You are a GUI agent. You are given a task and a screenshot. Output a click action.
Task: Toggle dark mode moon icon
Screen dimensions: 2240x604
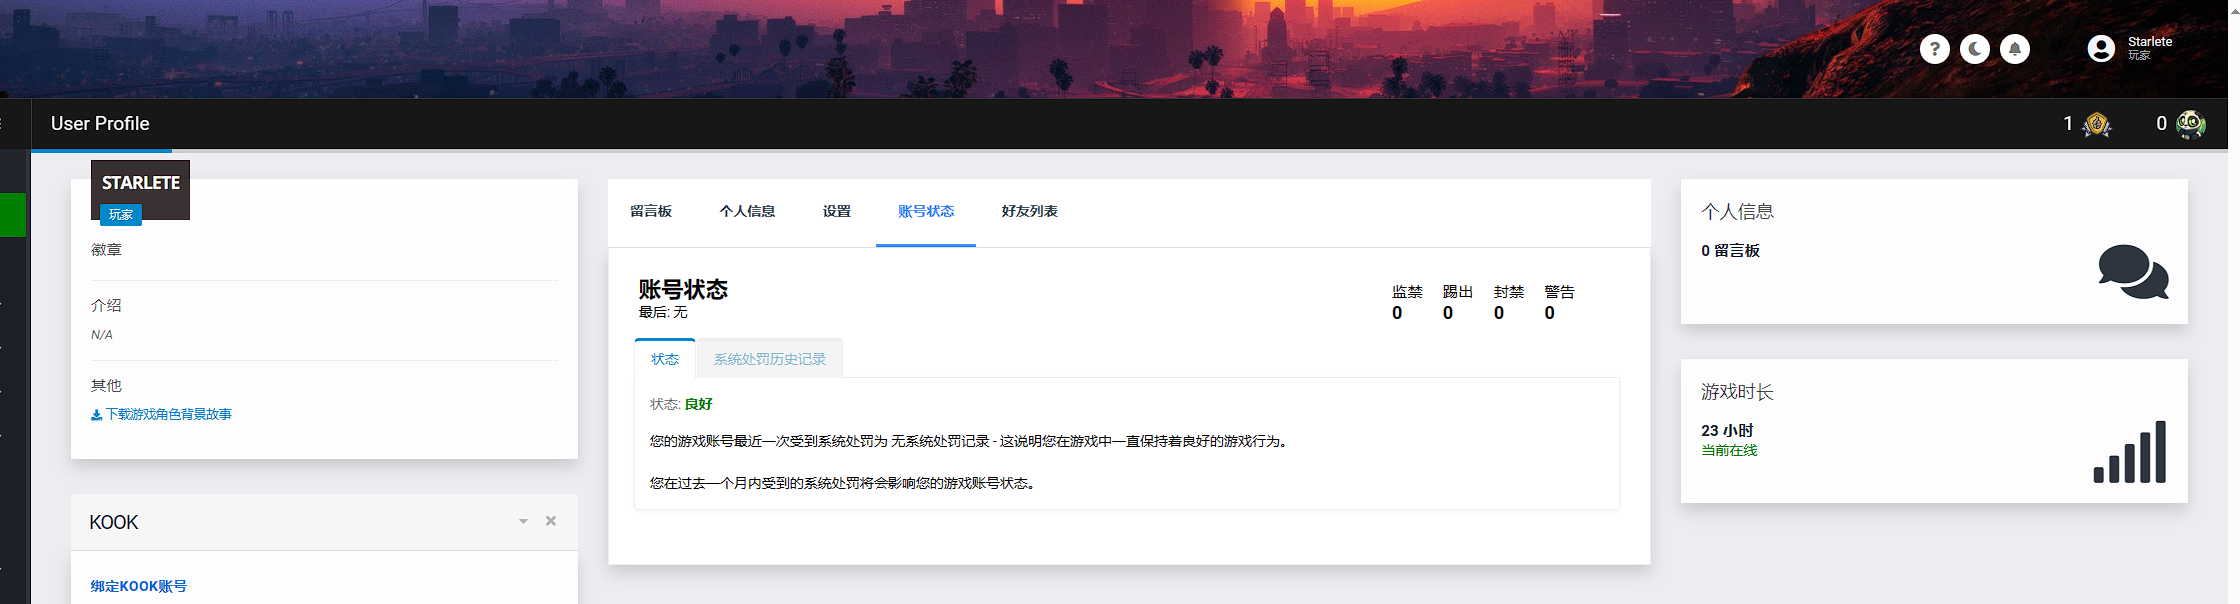pos(1974,48)
